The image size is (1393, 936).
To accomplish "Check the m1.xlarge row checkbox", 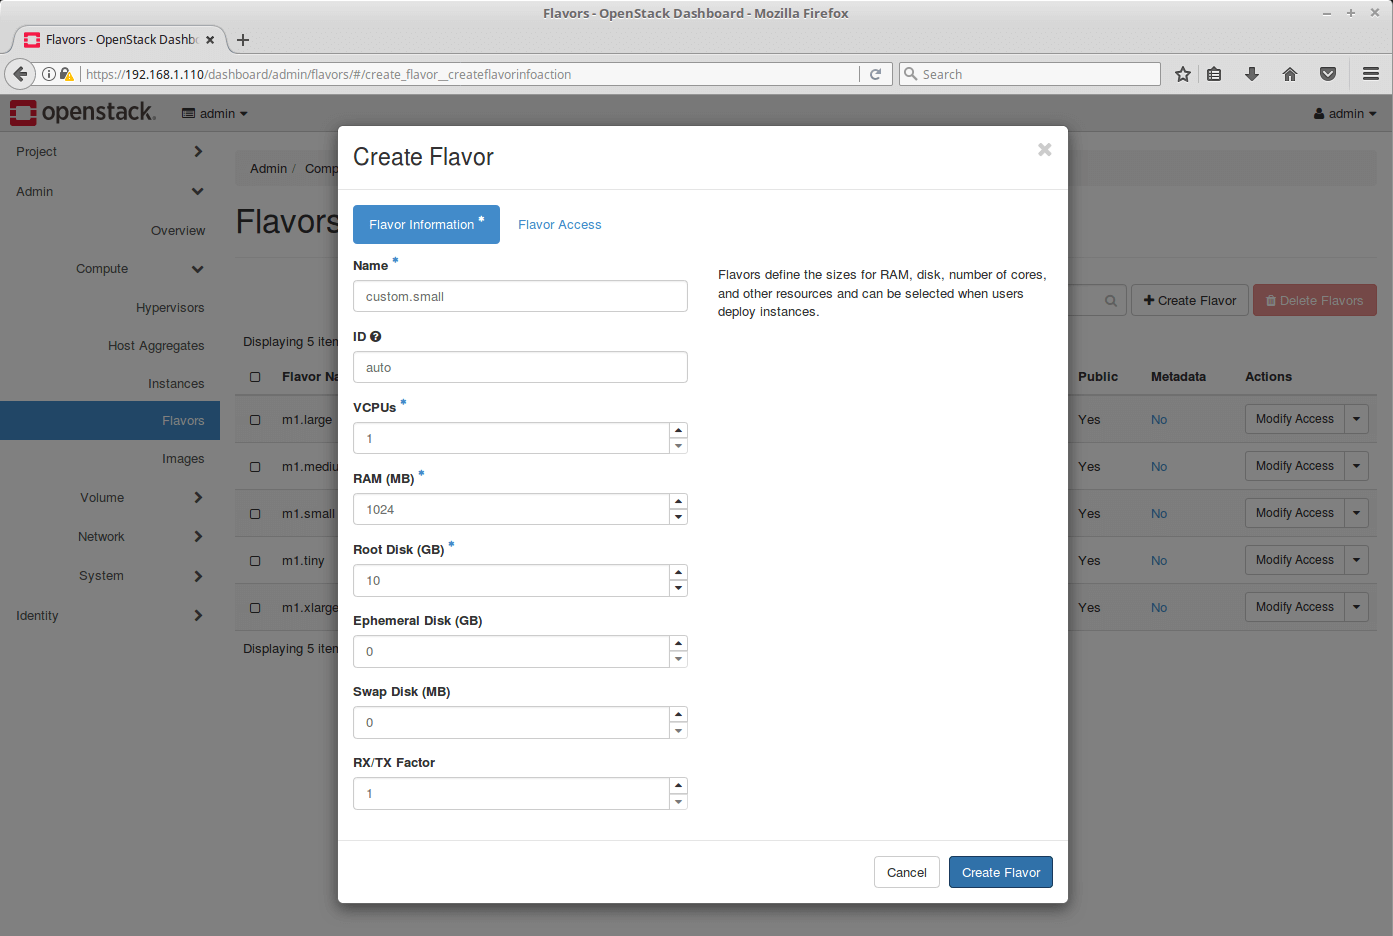I will [255, 608].
